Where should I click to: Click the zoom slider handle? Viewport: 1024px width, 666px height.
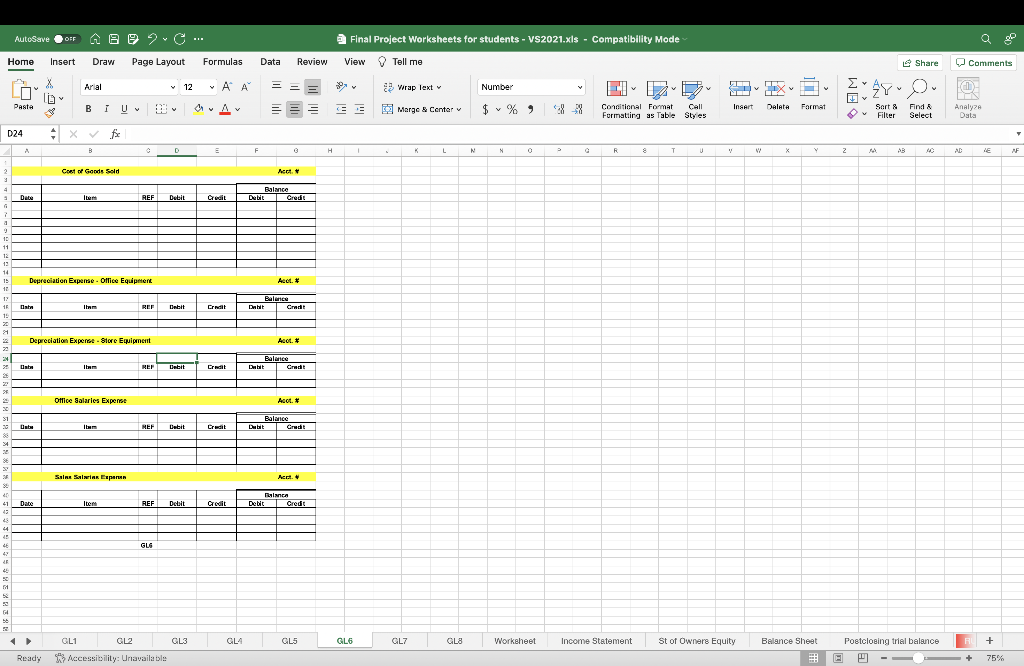[x=918, y=658]
